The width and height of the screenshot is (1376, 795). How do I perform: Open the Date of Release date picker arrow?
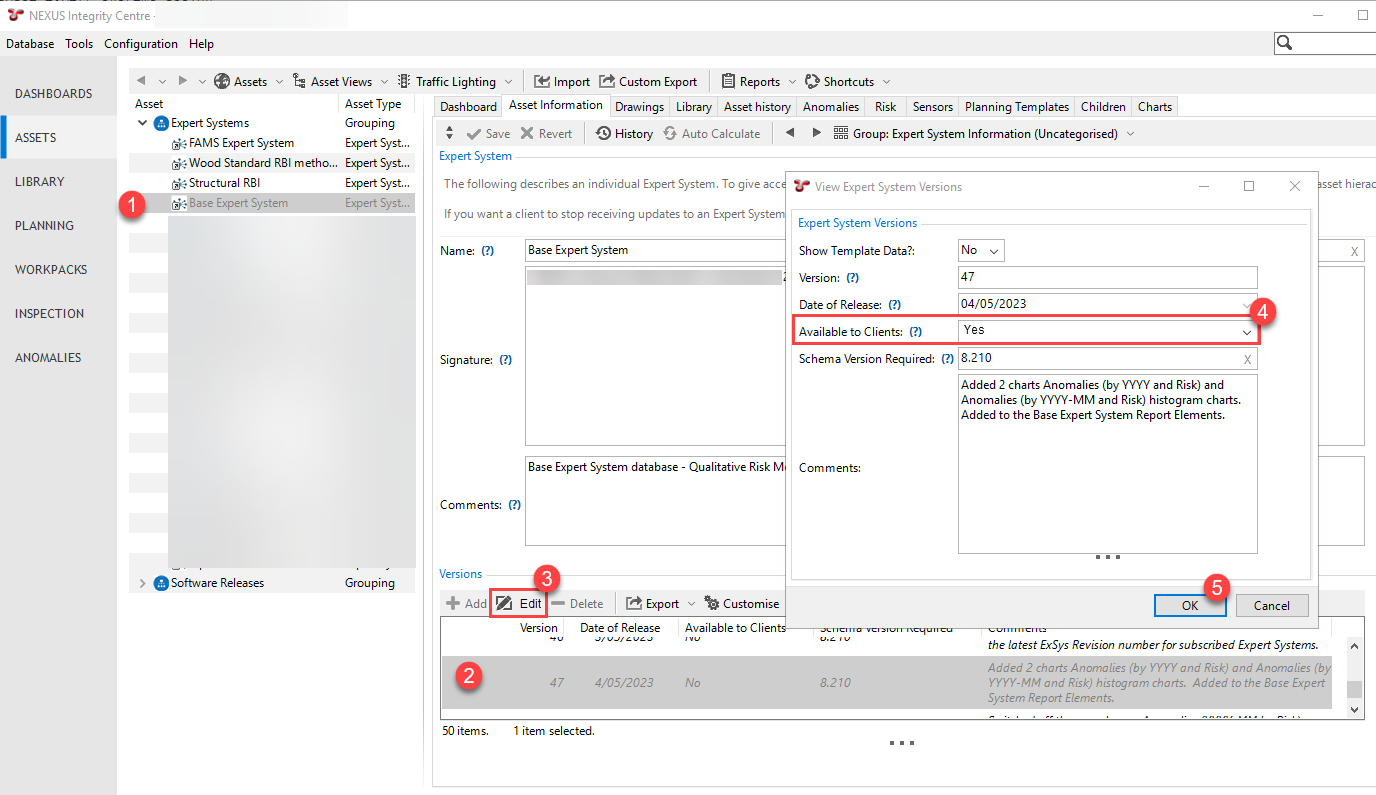point(1247,305)
